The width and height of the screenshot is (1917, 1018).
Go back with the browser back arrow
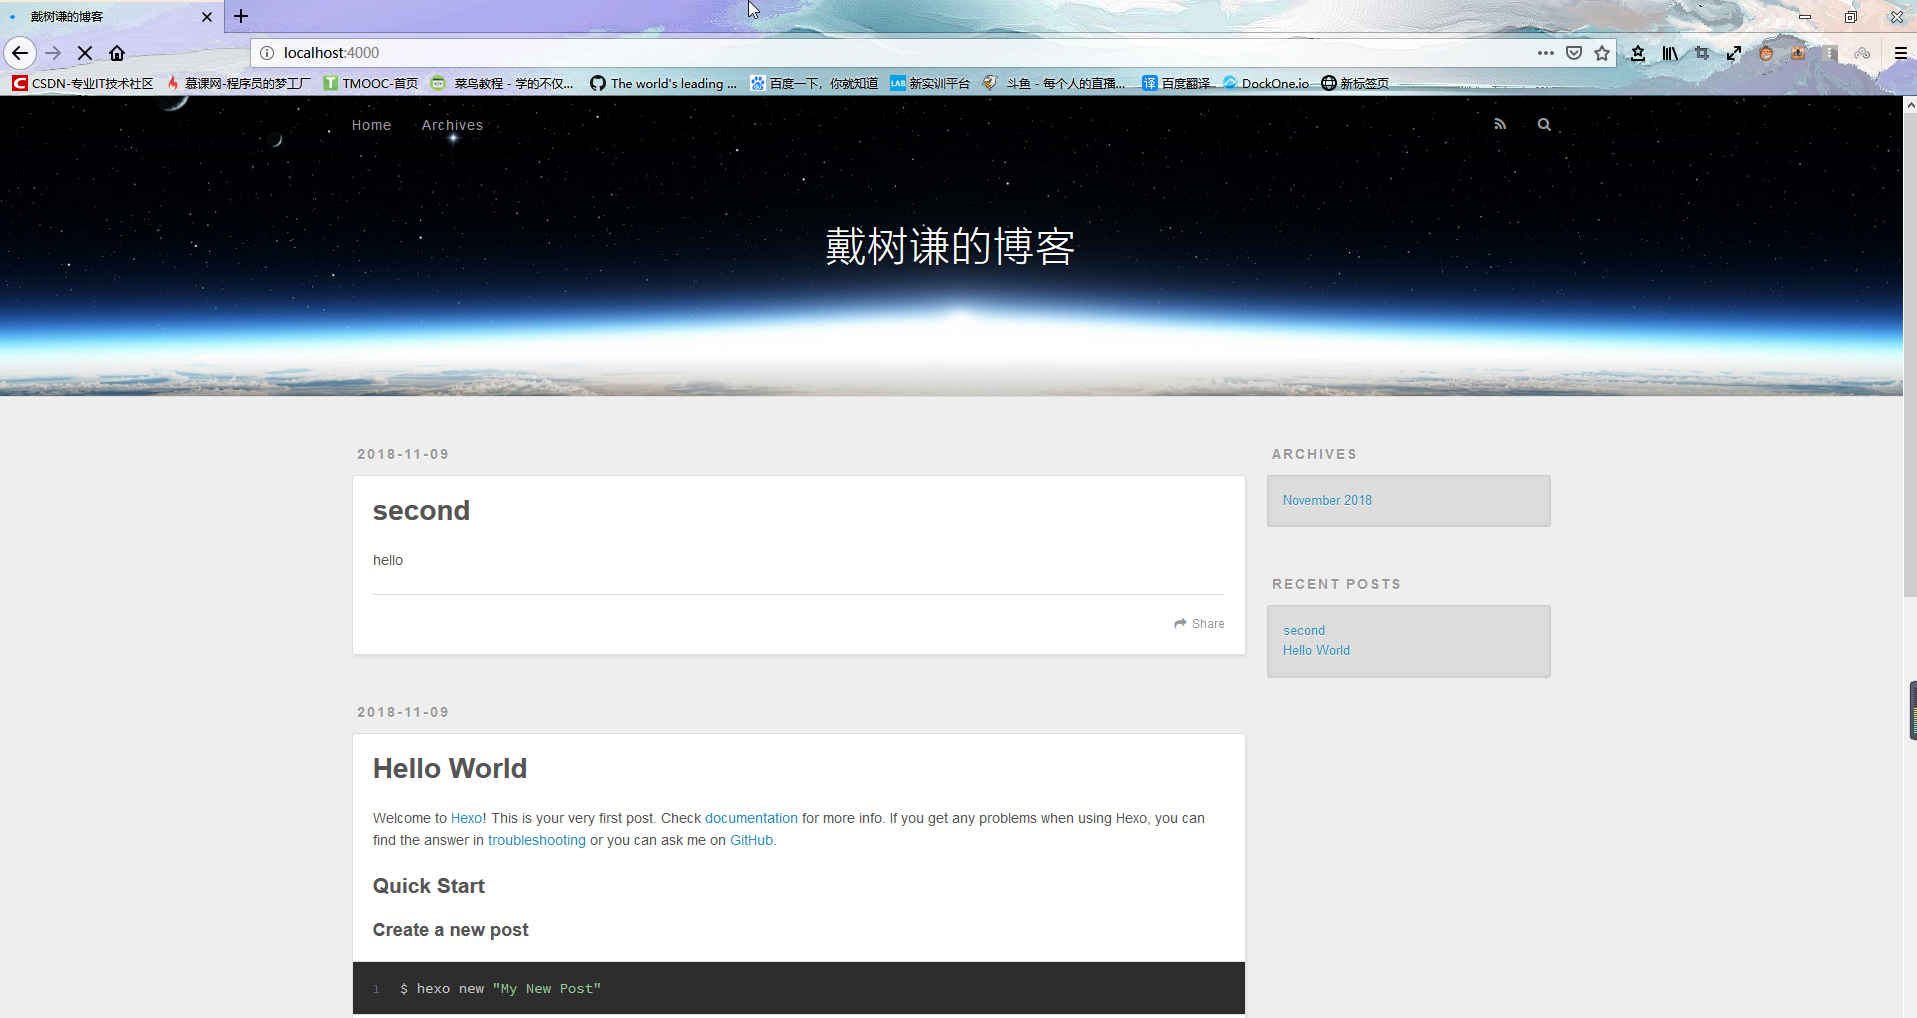[x=20, y=53]
